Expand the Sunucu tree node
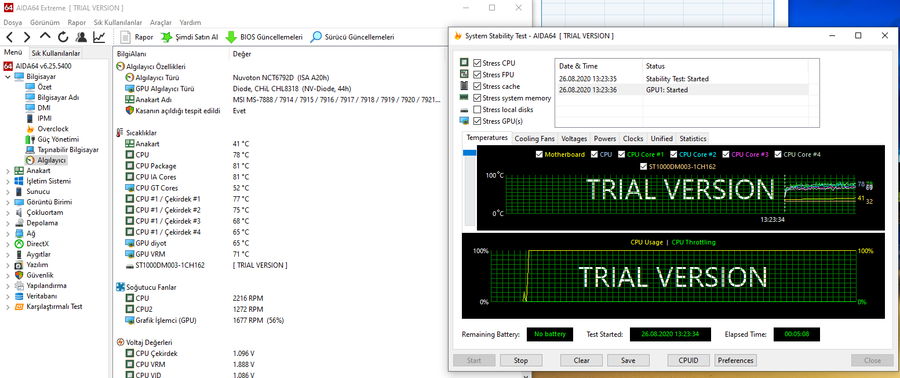Image resolution: width=900 pixels, height=378 pixels. coord(7,192)
